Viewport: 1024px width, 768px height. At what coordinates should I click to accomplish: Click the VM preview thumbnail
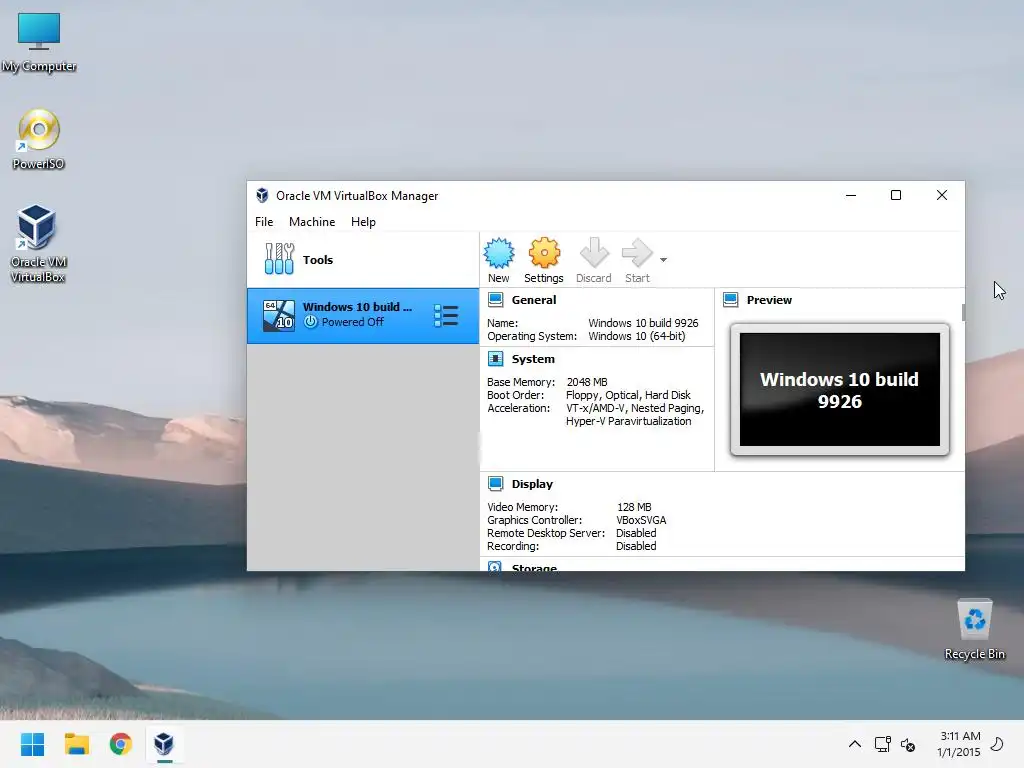840,390
